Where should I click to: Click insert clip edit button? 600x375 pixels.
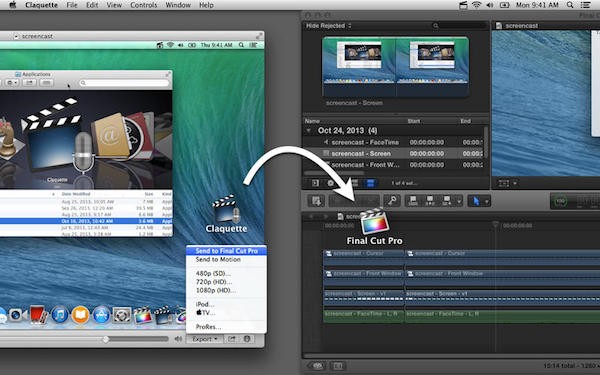coord(430,201)
